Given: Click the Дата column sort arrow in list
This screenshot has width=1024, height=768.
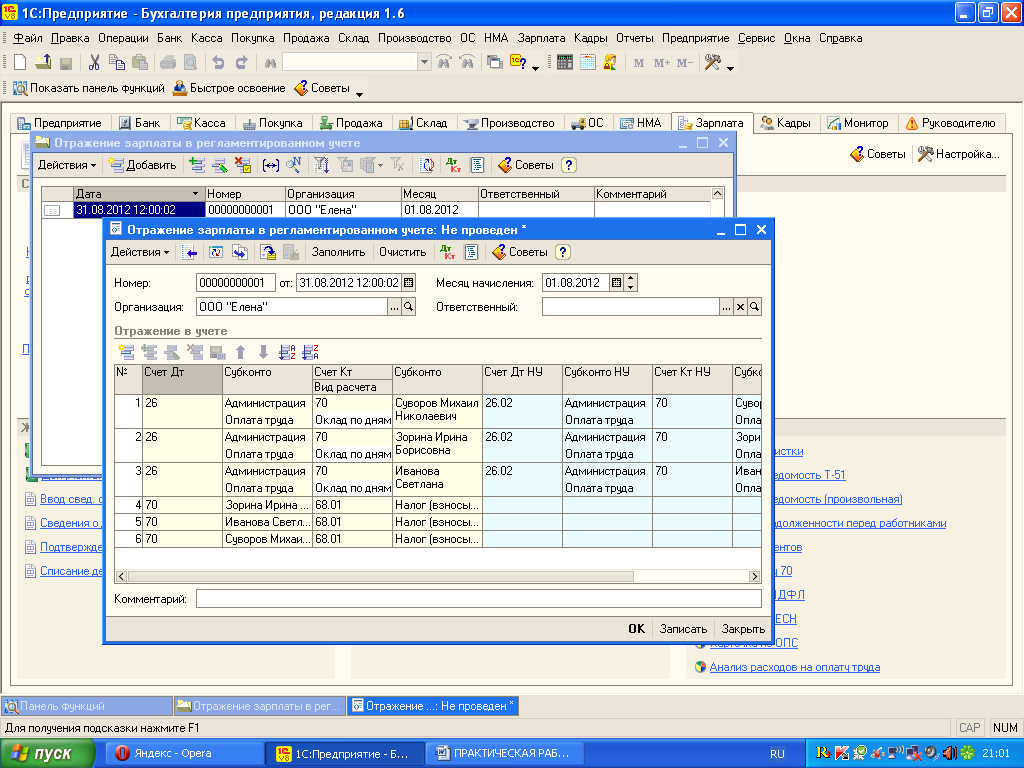Looking at the screenshot, I should pos(195,194).
